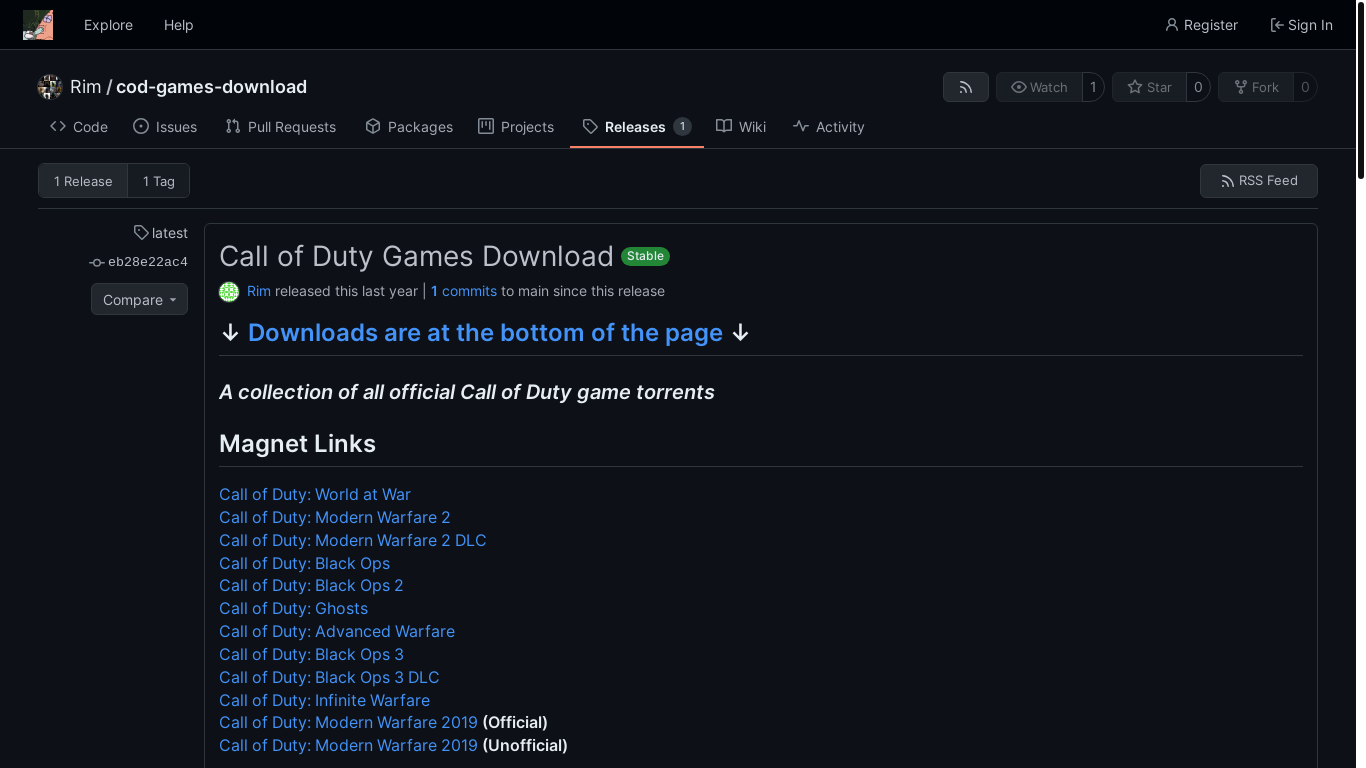Open the Infinite Warfare magnet link

(325, 700)
